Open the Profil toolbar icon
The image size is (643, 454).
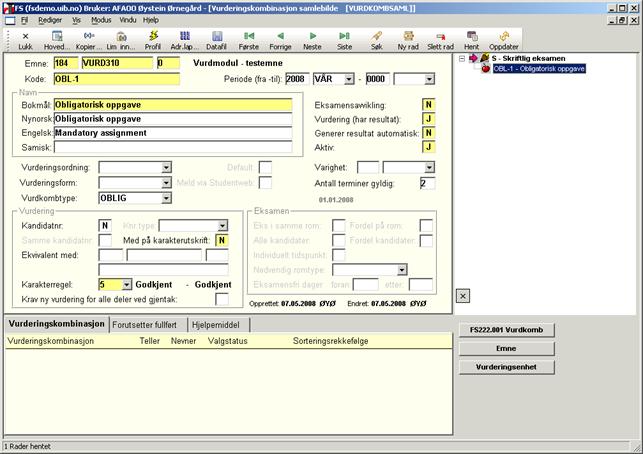coord(152,40)
